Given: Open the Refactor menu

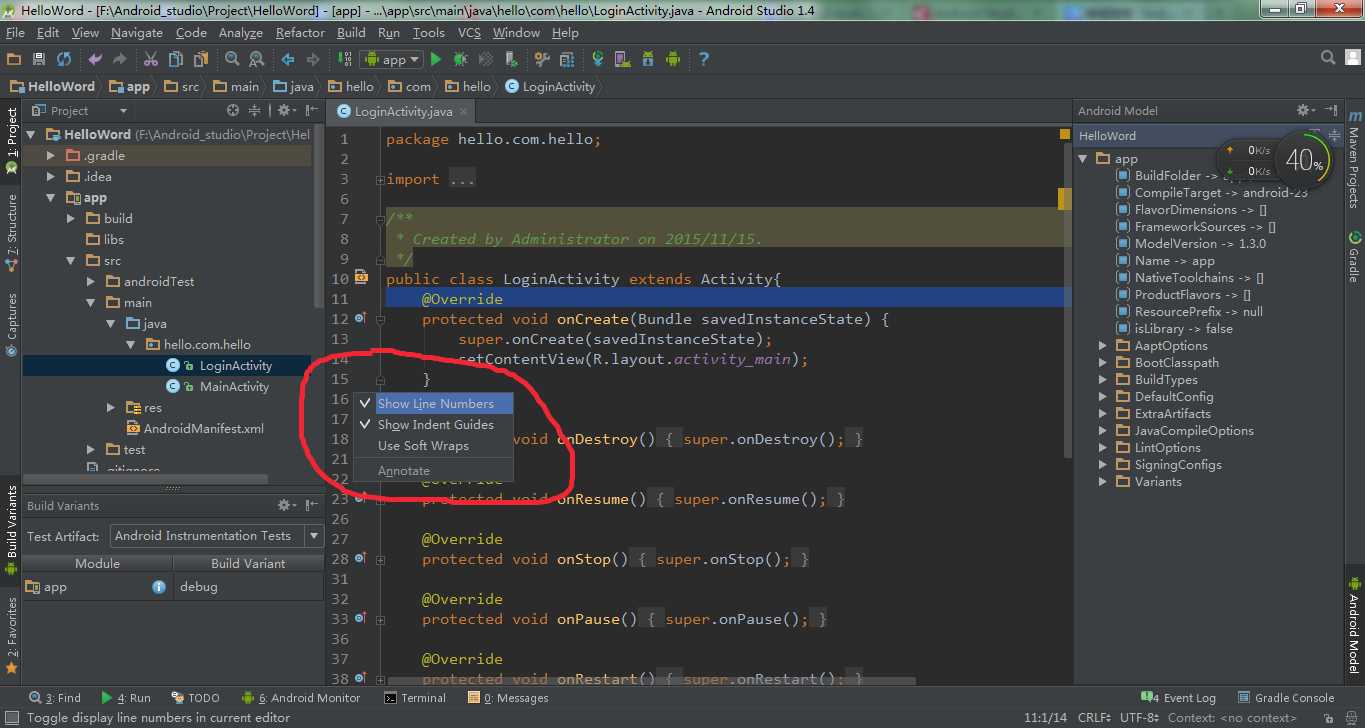Looking at the screenshot, I should (x=300, y=32).
